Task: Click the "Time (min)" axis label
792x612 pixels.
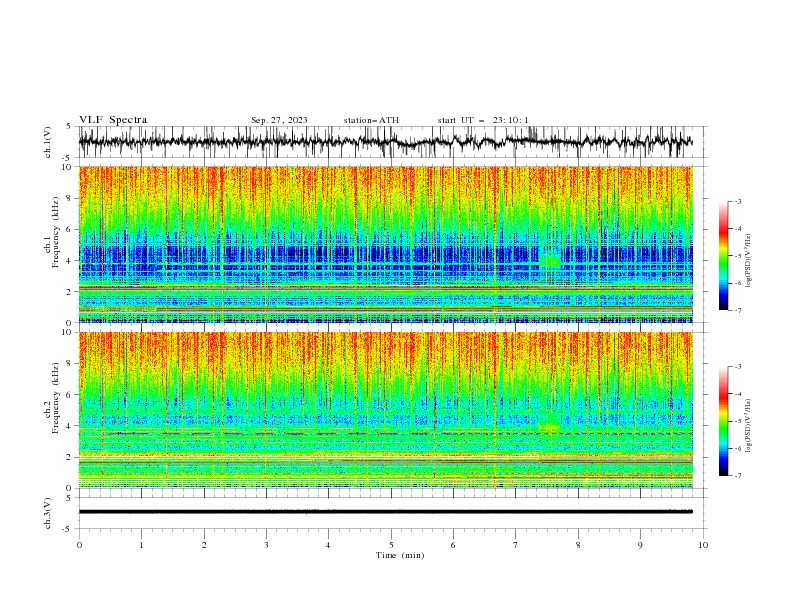Action: [x=400, y=555]
